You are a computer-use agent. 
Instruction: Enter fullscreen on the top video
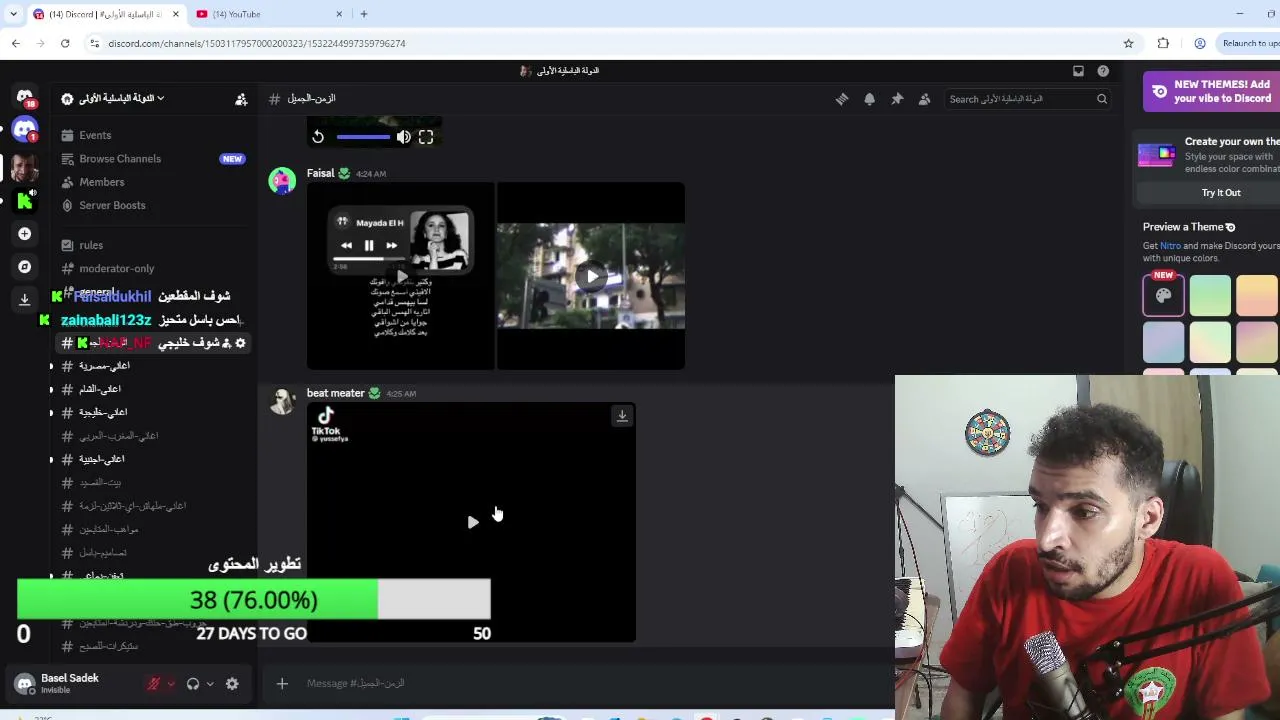426,137
